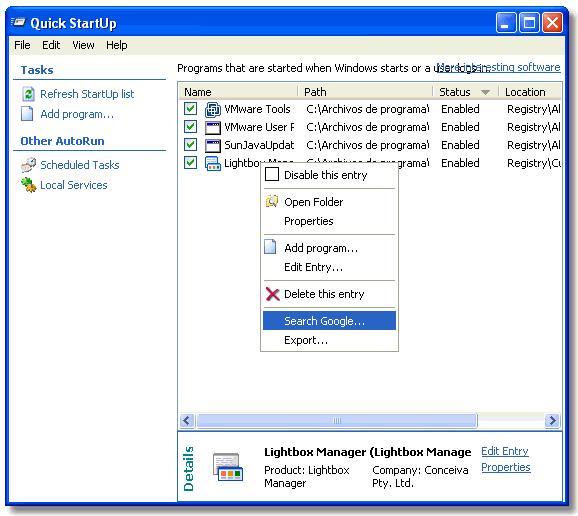Click the Refresh StartUp list icon
The image size is (578, 516).
tap(28, 94)
